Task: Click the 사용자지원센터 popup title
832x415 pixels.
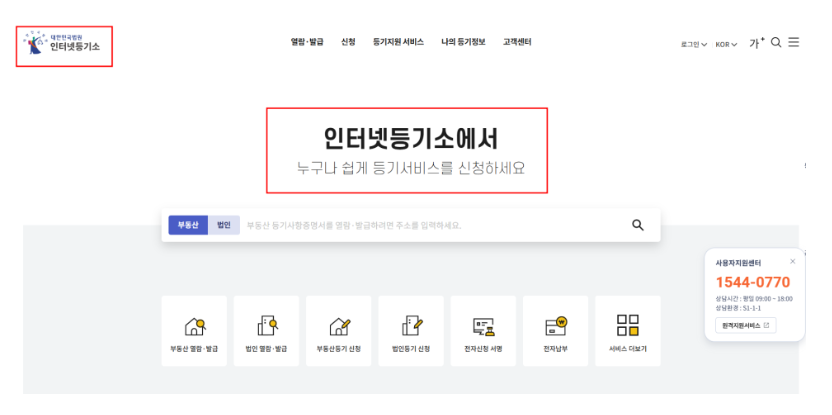Action: (x=738, y=263)
